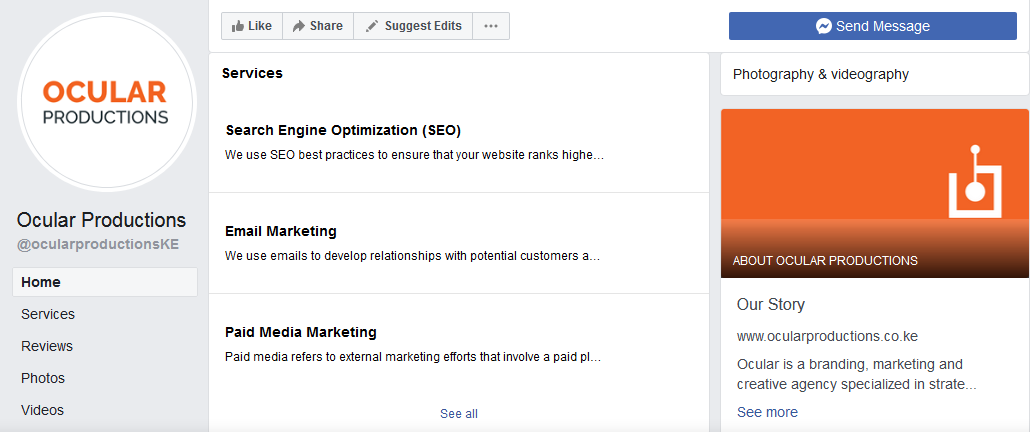
Task: Click Suggest Edits pencil button
Action: point(413,26)
